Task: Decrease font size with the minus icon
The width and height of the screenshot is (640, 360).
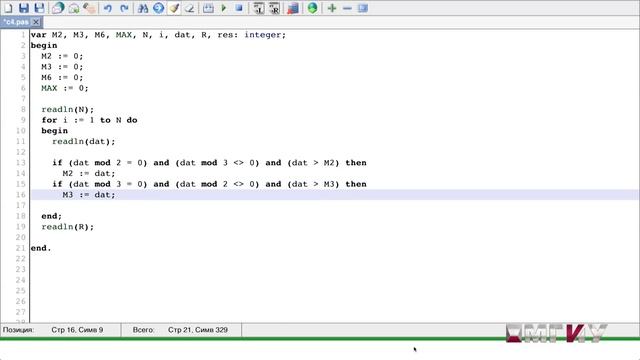Action: pyautogui.click(x=347, y=8)
